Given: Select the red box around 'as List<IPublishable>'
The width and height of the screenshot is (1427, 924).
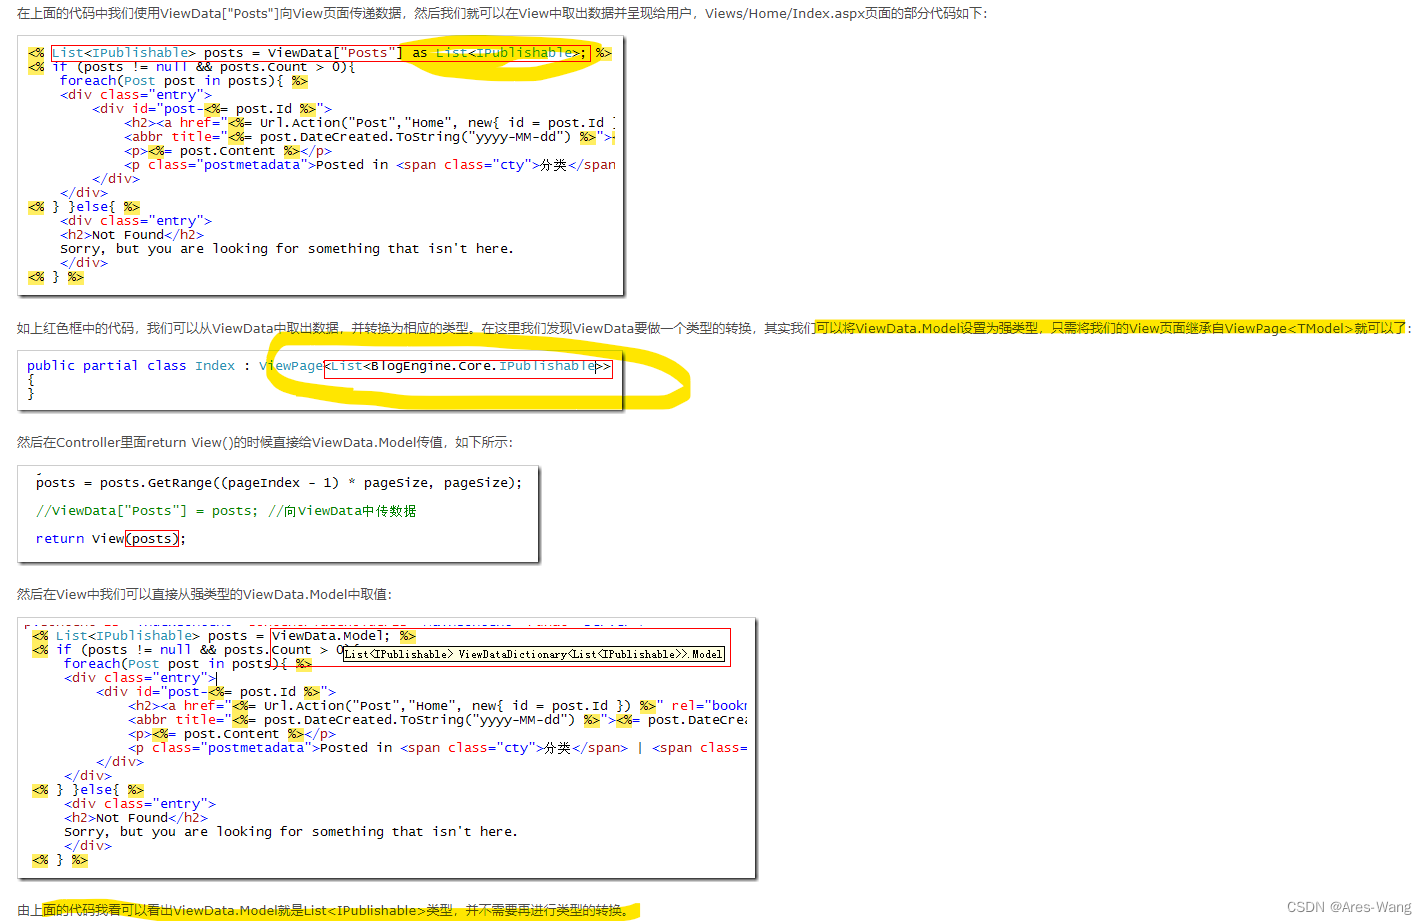Looking at the screenshot, I should [x=499, y=52].
